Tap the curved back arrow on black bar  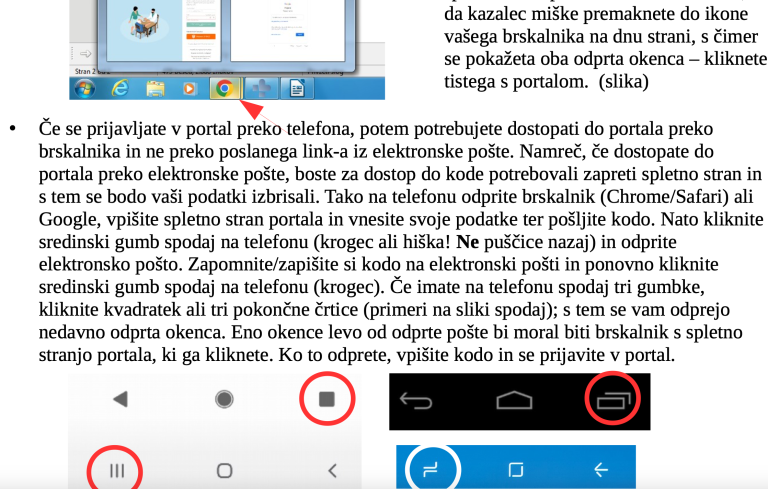point(417,401)
